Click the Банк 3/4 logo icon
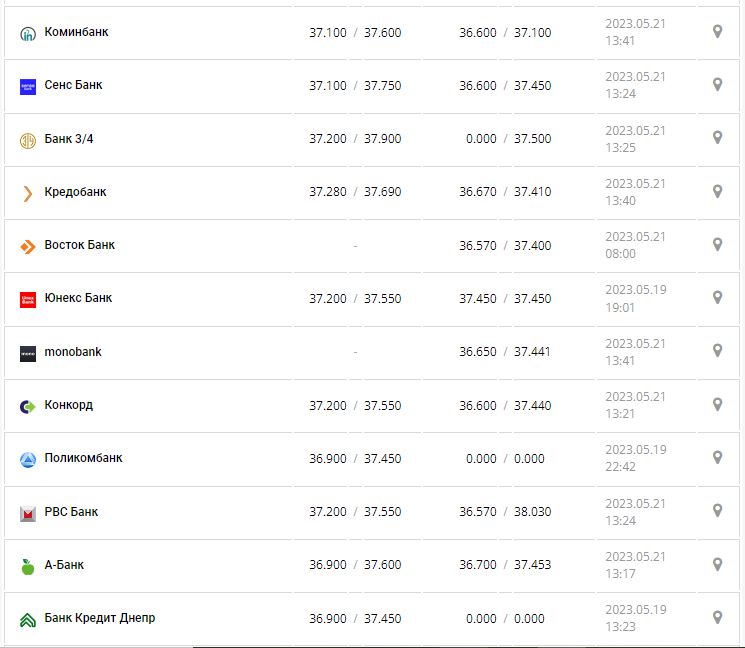This screenshot has height=648, width=745. coord(28,140)
